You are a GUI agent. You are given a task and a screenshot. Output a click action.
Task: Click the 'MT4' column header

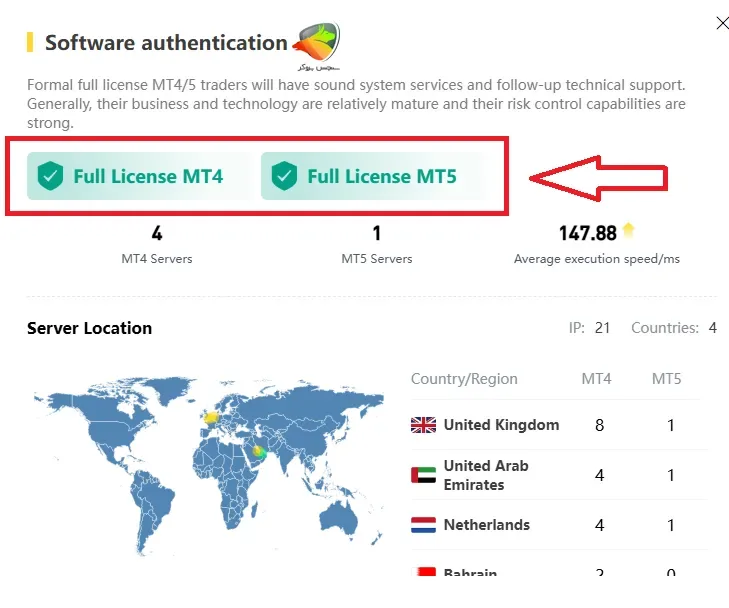coord(596,379)
